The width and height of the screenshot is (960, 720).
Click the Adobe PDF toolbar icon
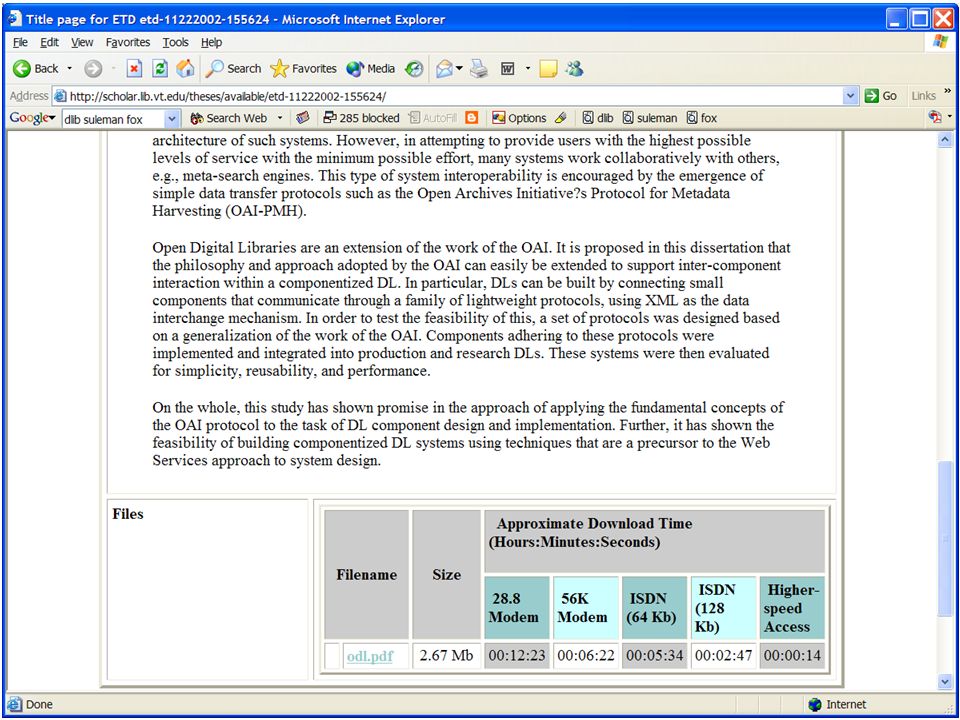(935, 117)
